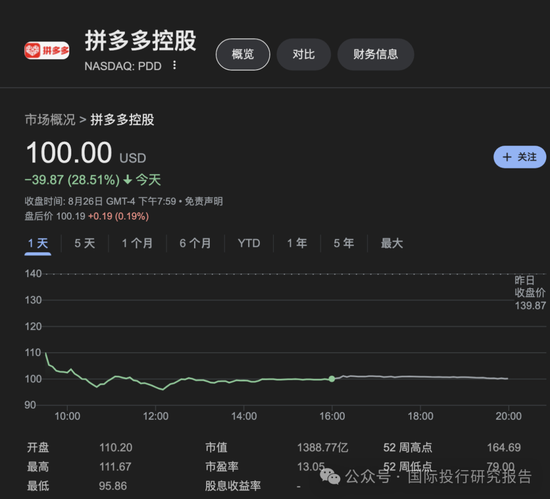Go to 市场概况 breadcrumb link
Screen dimensions: 550x499
[50, 120]
